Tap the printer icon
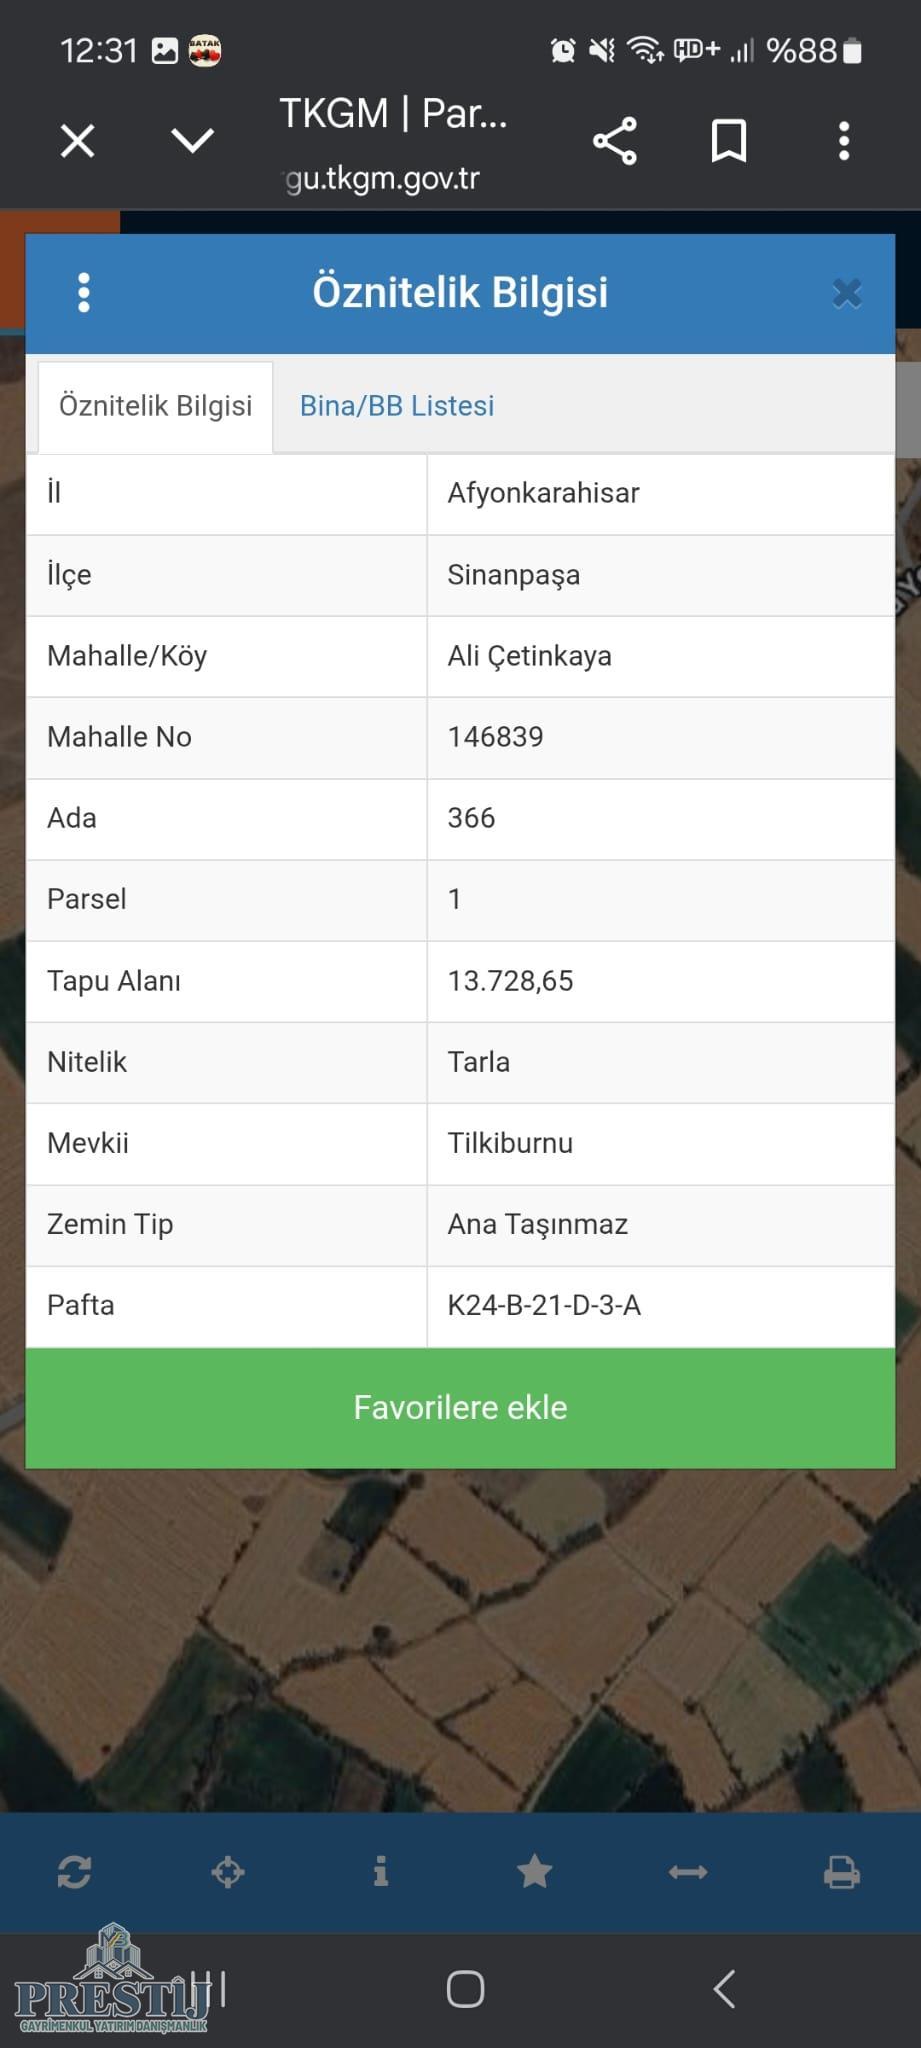 [841, 1871]
